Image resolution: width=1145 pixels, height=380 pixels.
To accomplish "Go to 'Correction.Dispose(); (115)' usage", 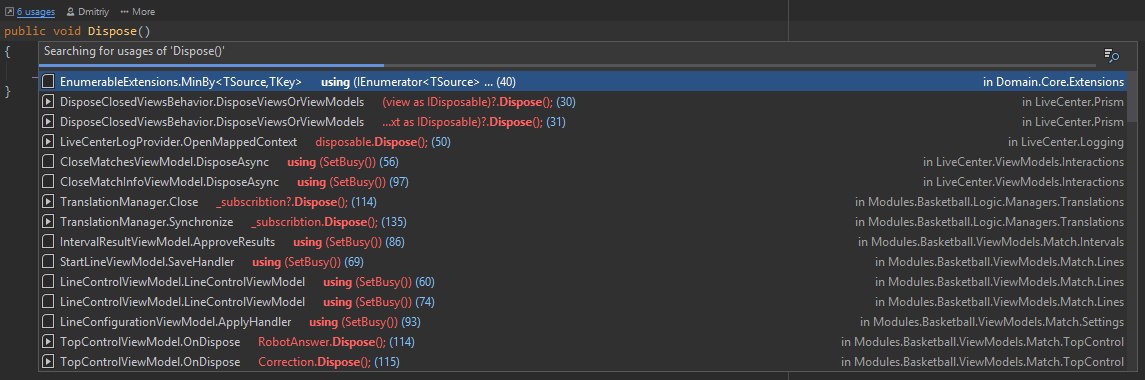I will [329, 362].
